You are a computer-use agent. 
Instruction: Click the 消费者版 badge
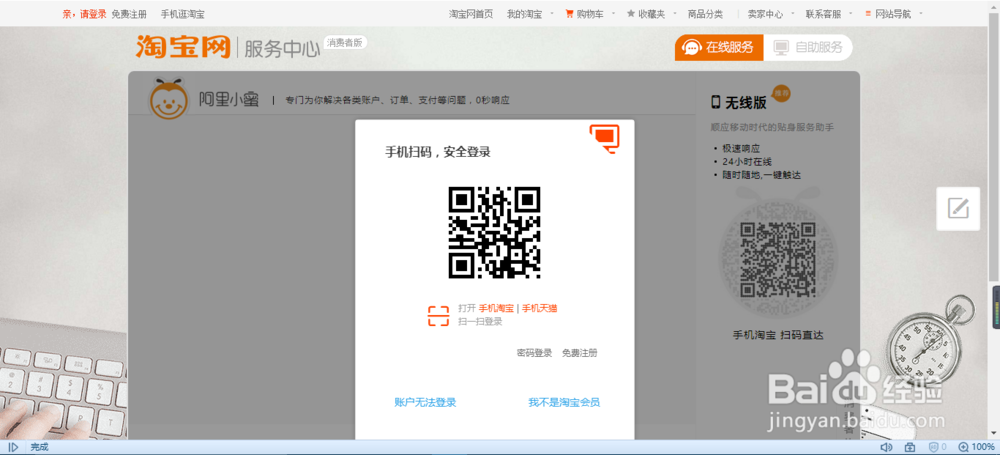pyautogui.click(x=345, y=43)
